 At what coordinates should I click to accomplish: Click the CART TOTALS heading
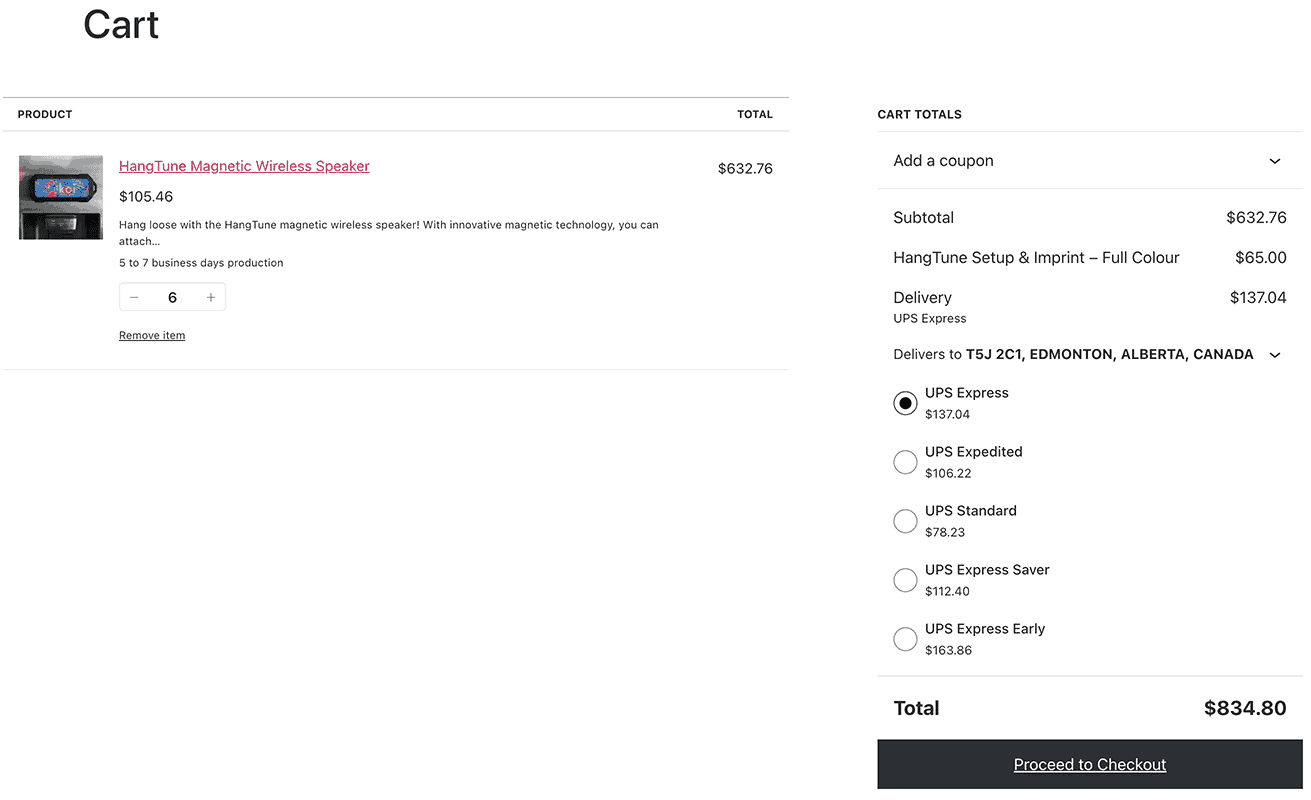(x=919, y=114)
